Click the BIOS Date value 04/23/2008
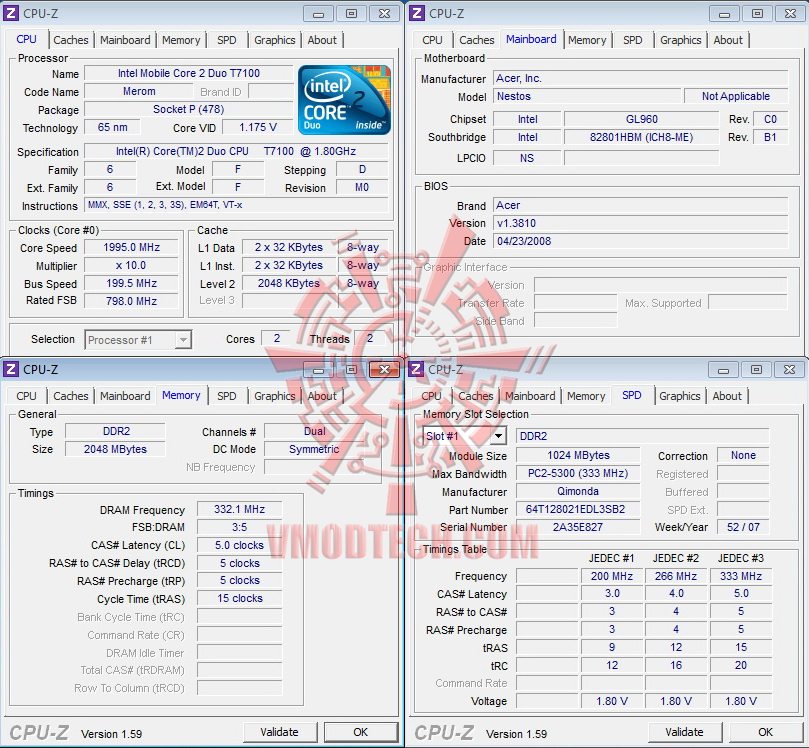Image resolution: width=809 pixels, height=748 pixels. (x=640, y=241)
